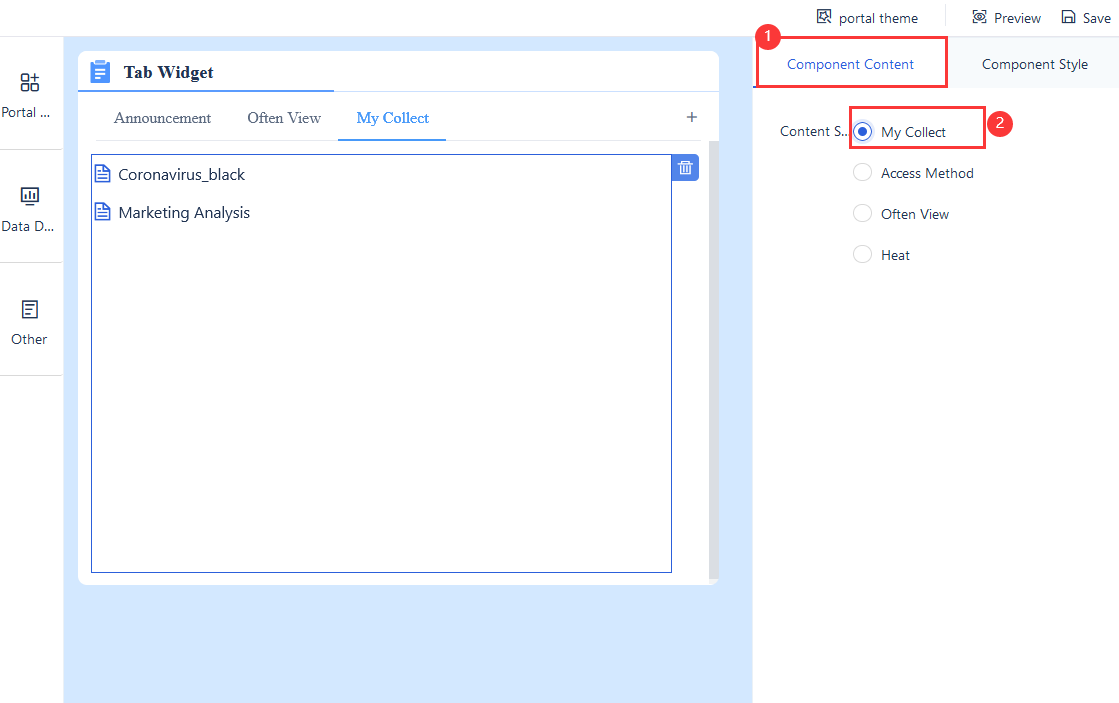
Task: Delete using the trash icon
Action: [x=685, y=167]
